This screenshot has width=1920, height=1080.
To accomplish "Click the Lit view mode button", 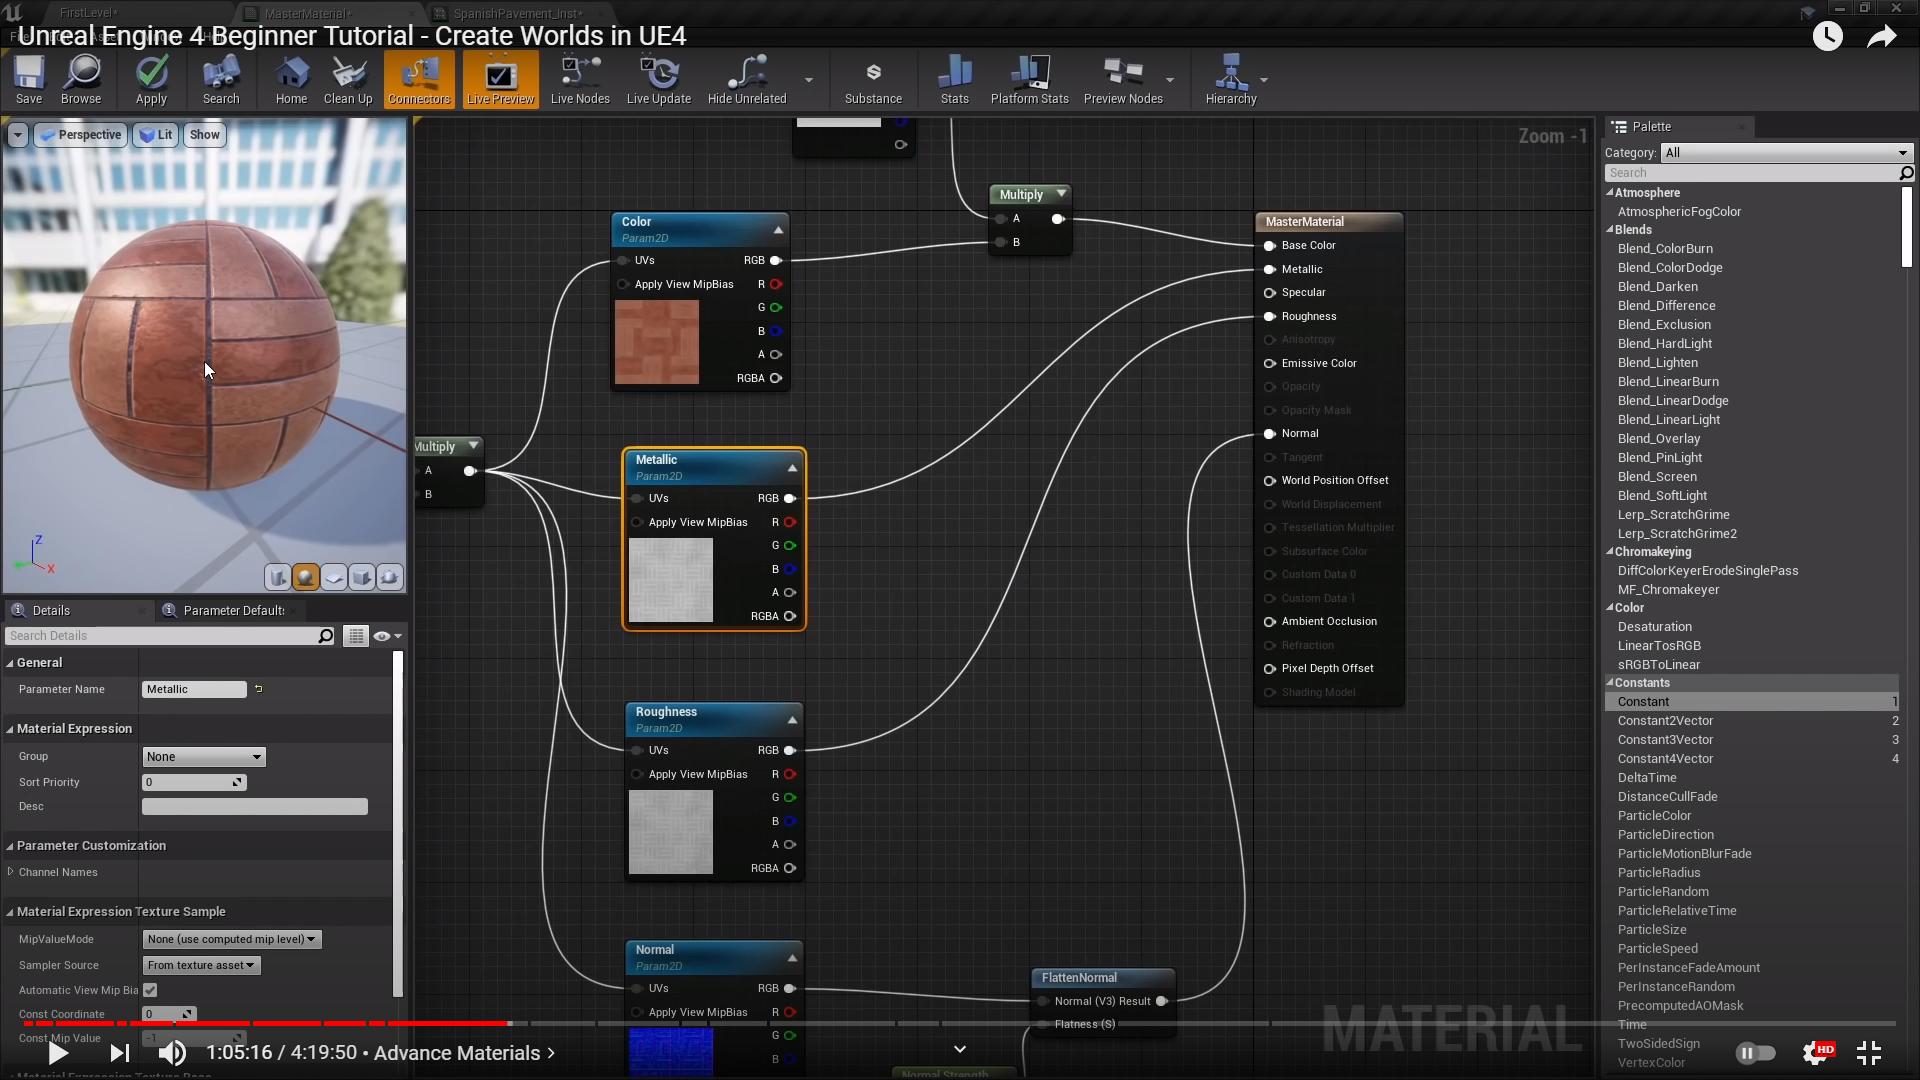I will tap(156, 135).
